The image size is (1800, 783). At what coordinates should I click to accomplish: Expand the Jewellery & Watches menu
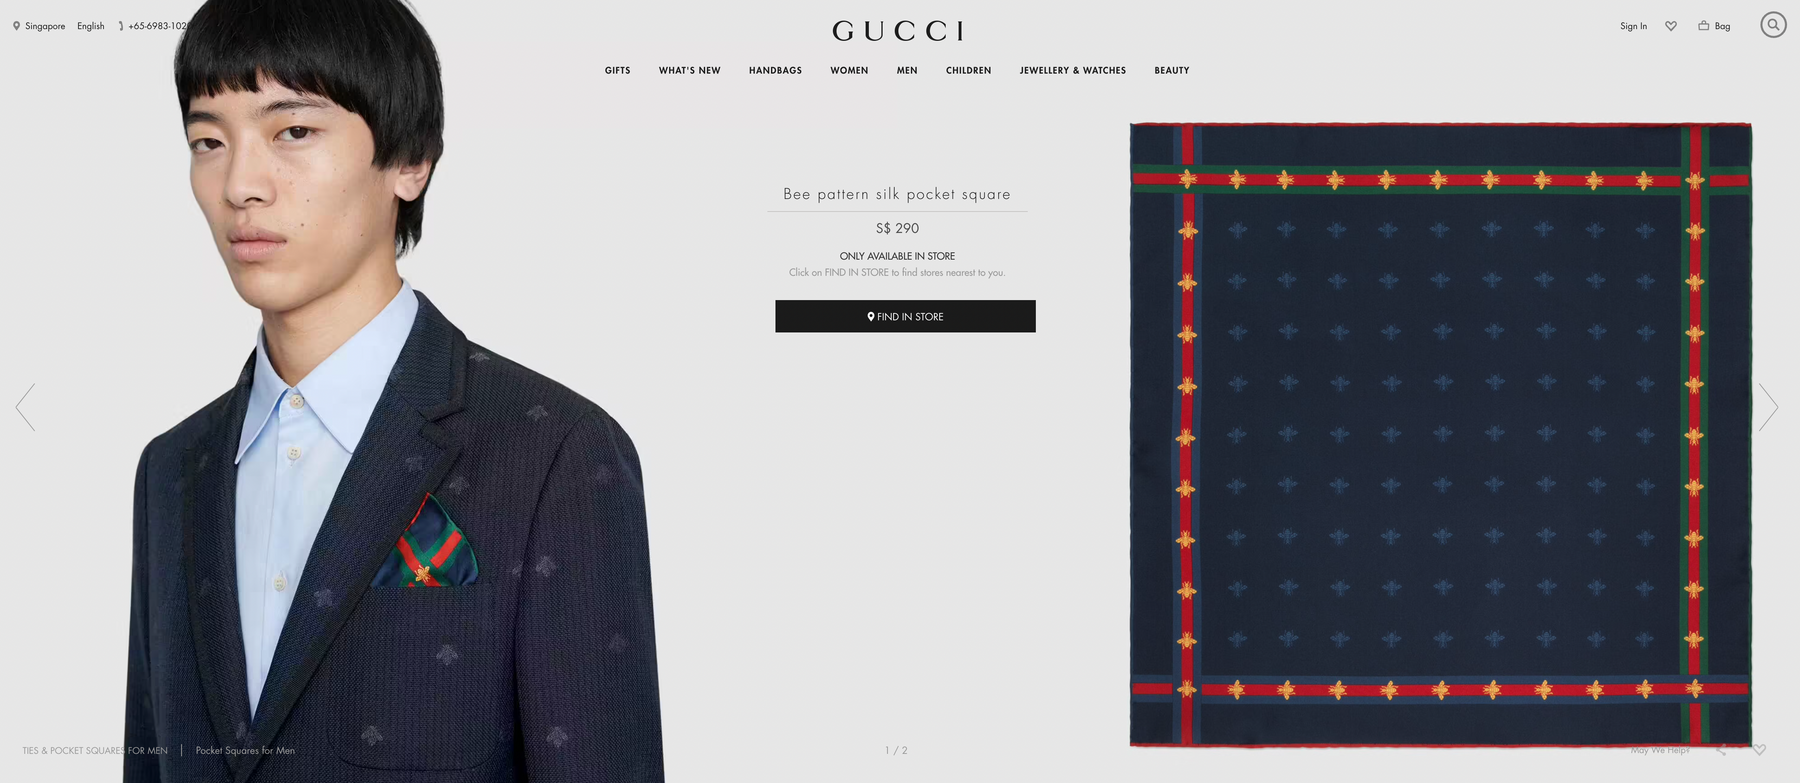click(x=1073, y=70)
